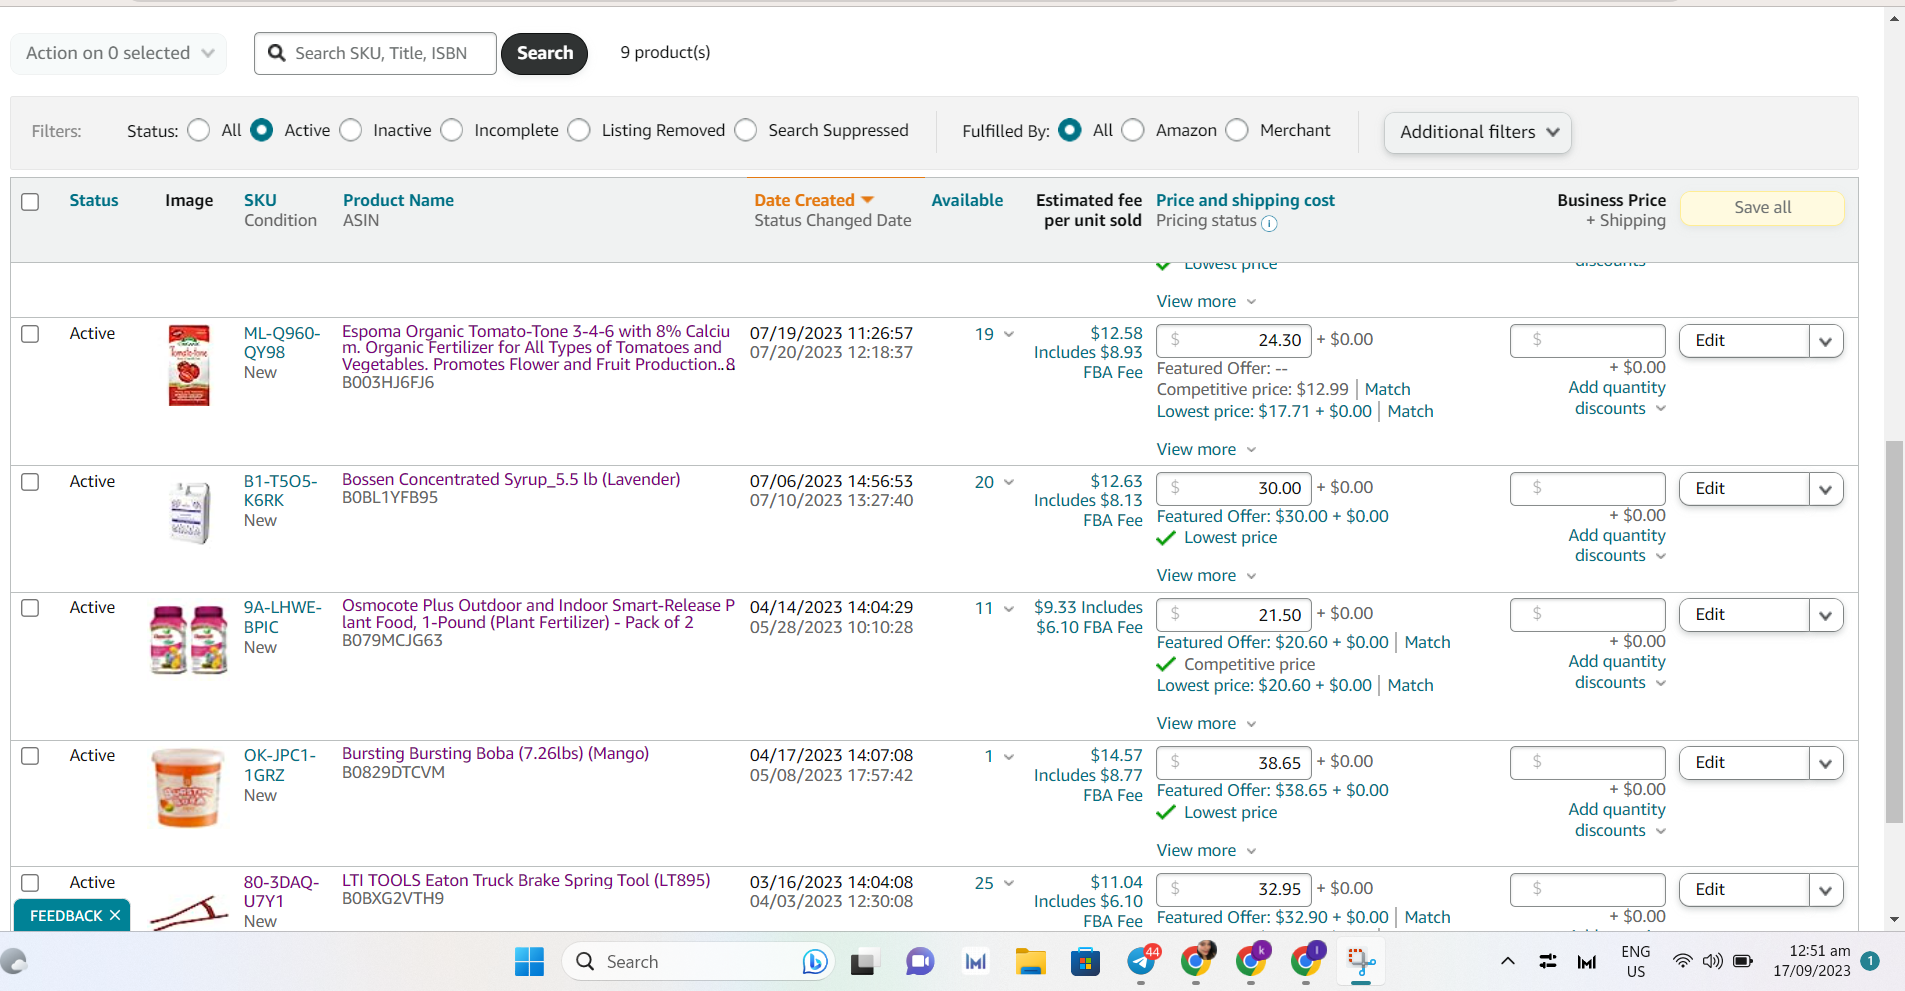Check the Osmocote Plus row checkbox

pyautogui.click(x=30, y=608)
